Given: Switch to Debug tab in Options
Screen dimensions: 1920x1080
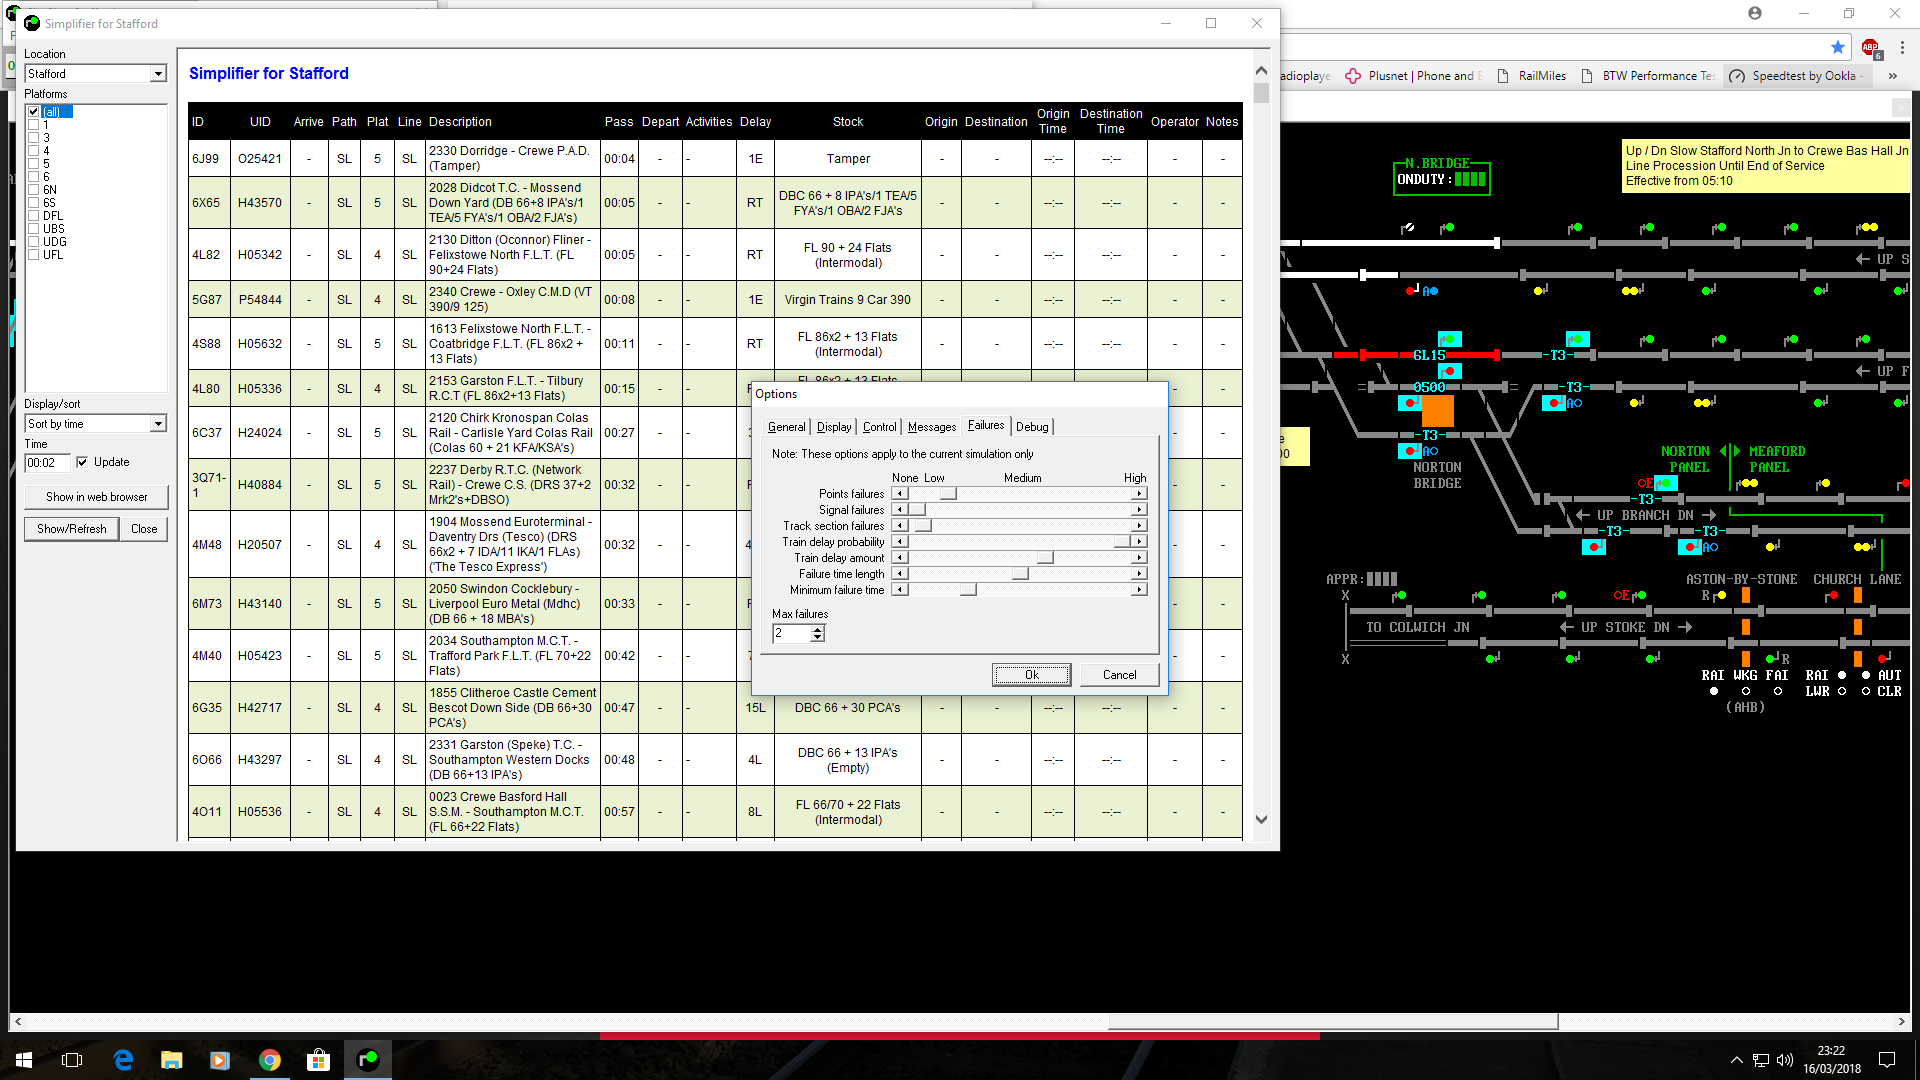Looking at the screenshot, I should (1032, 427).
